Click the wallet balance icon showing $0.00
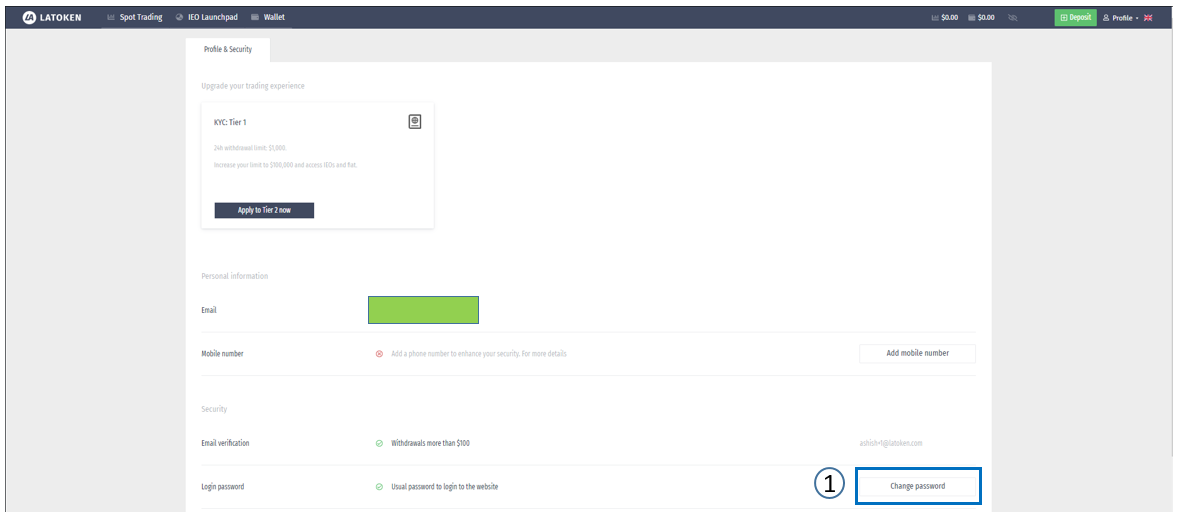The height and width of the screenshot is (528, 1183). pos(972,18)
